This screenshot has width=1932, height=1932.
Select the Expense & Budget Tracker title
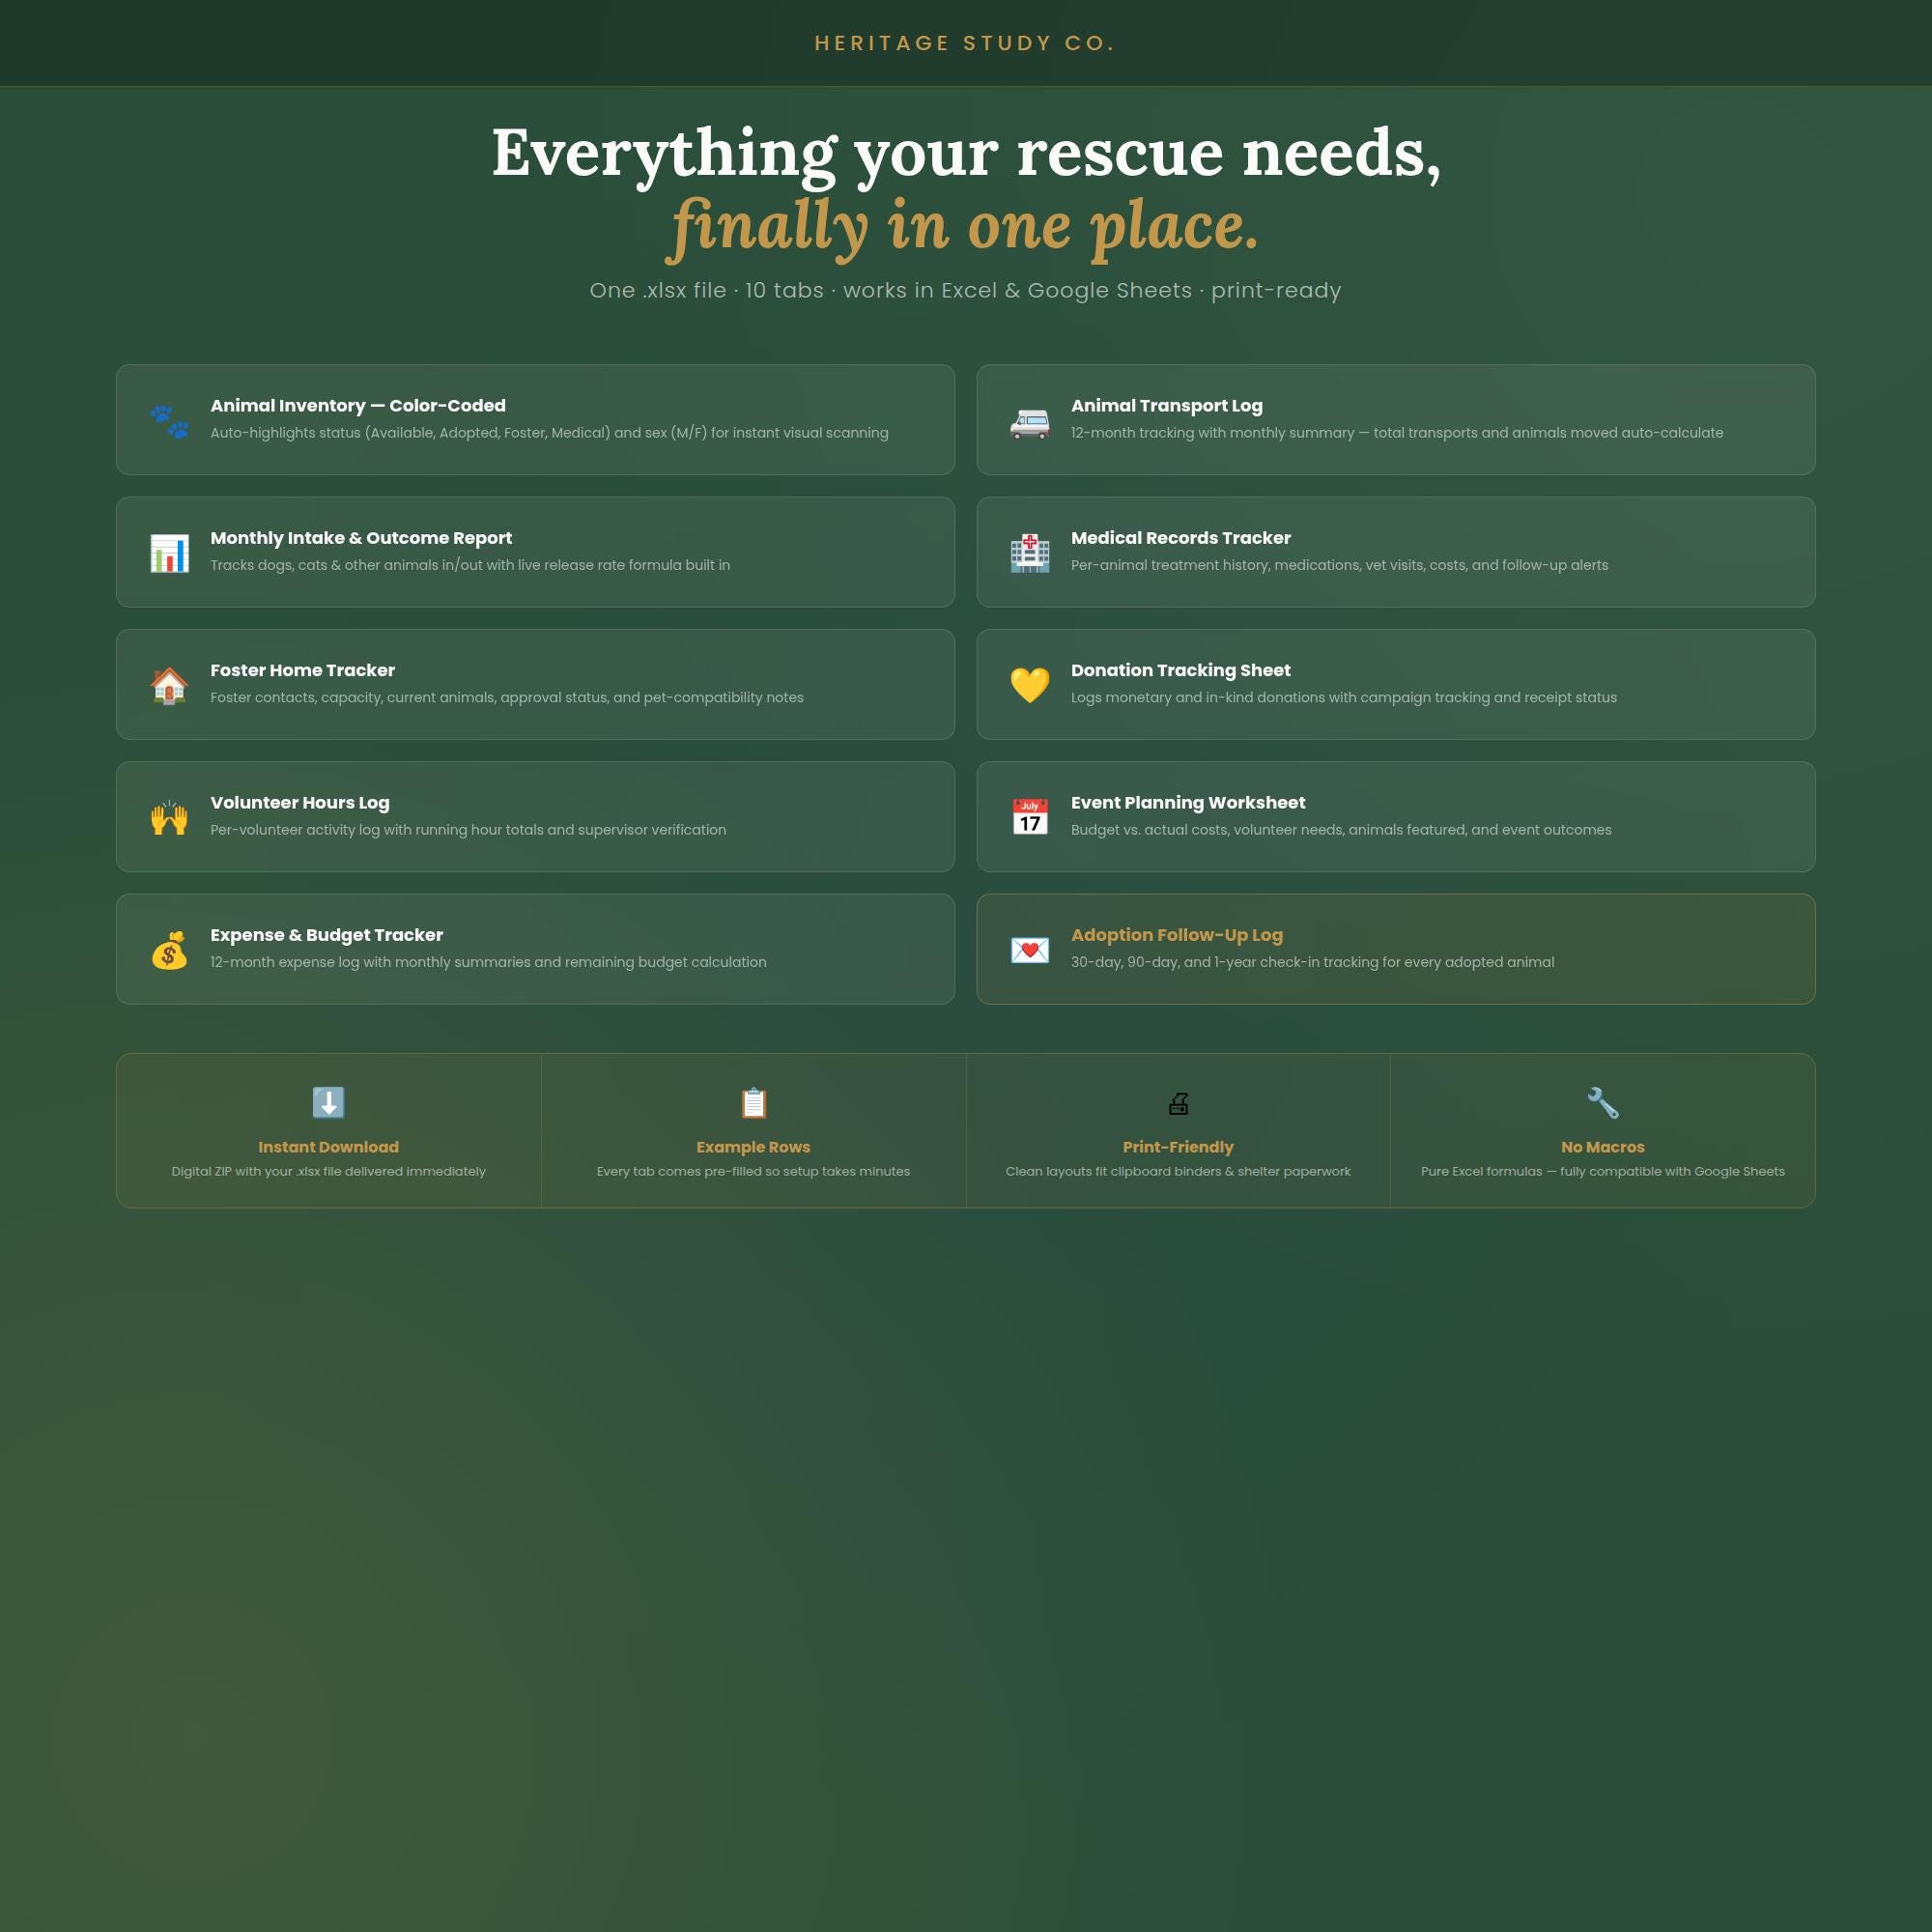(326, 935)
